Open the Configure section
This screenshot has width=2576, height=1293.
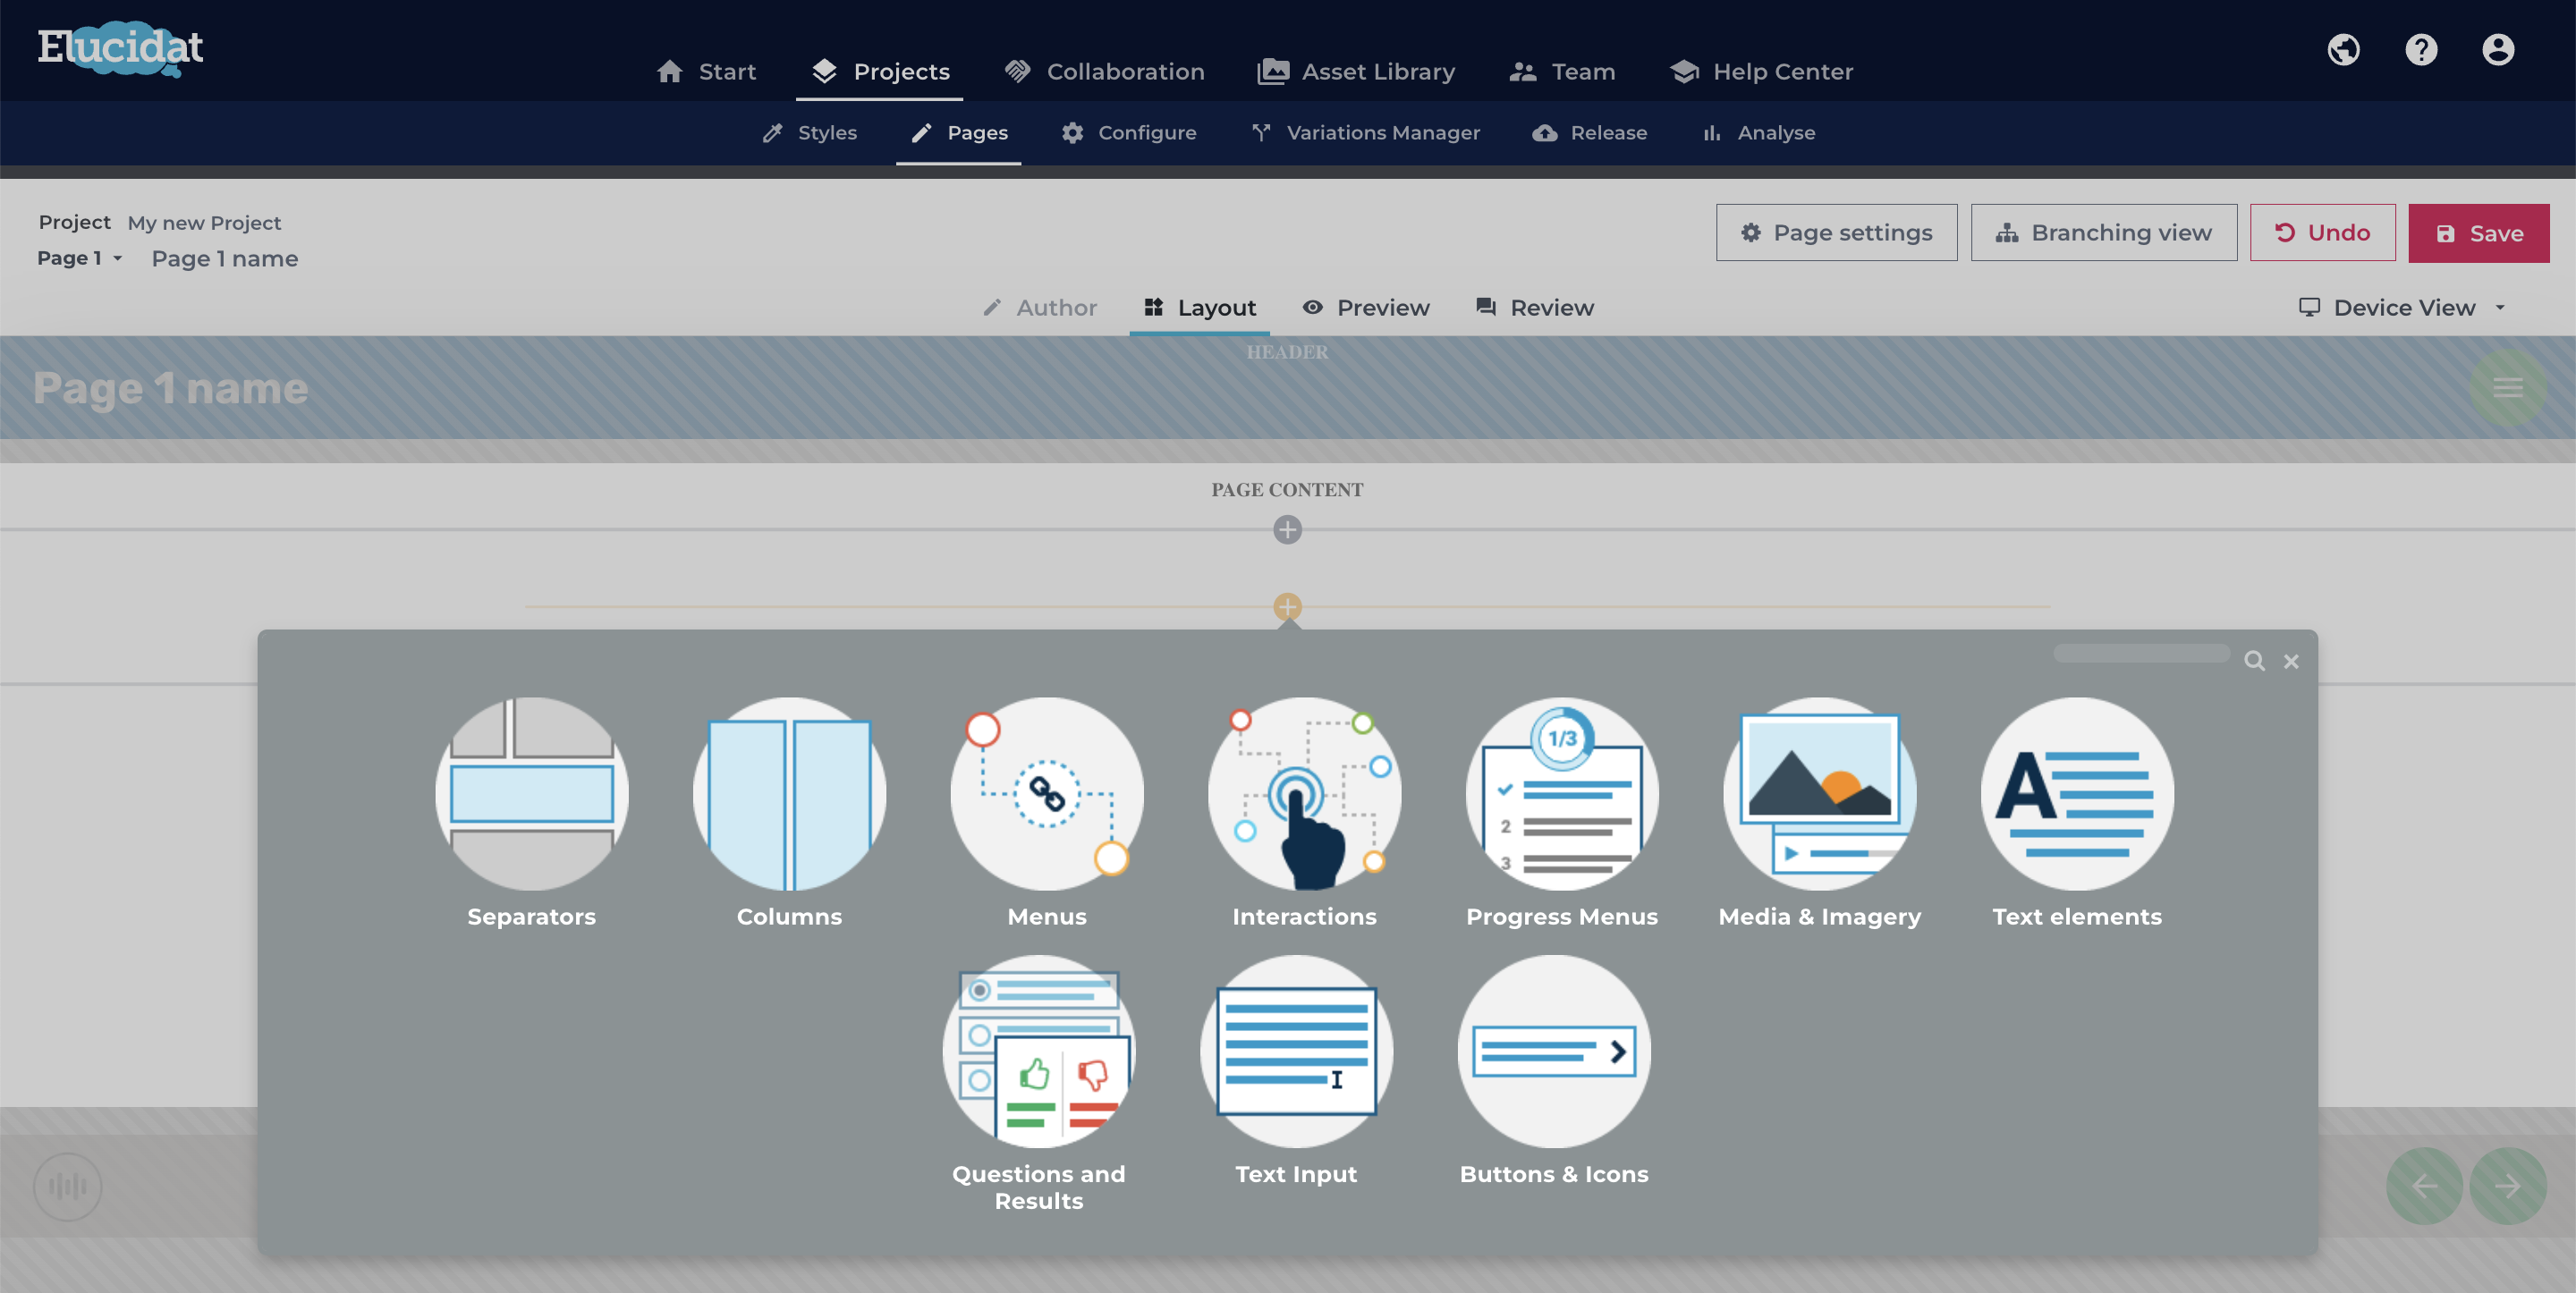click(x=1128, y=133)
